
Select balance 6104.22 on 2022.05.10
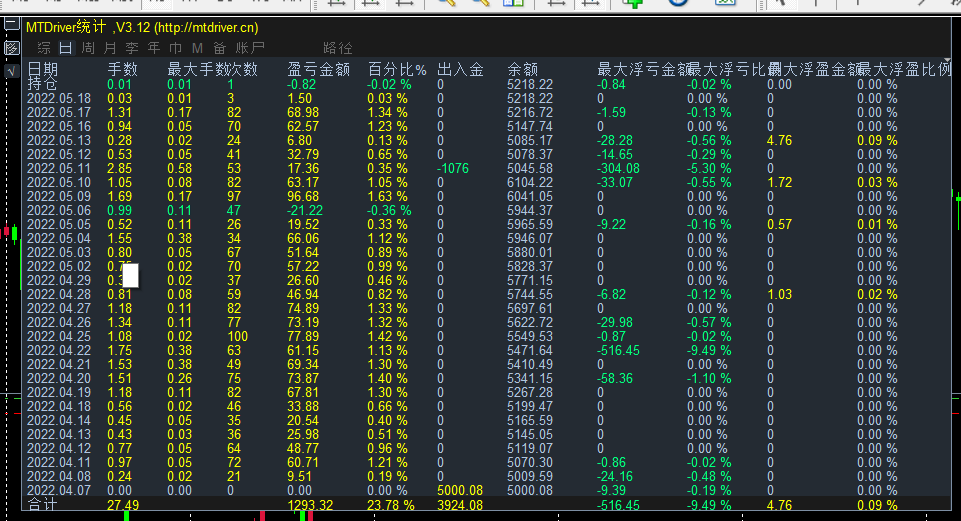click(530, 182)
